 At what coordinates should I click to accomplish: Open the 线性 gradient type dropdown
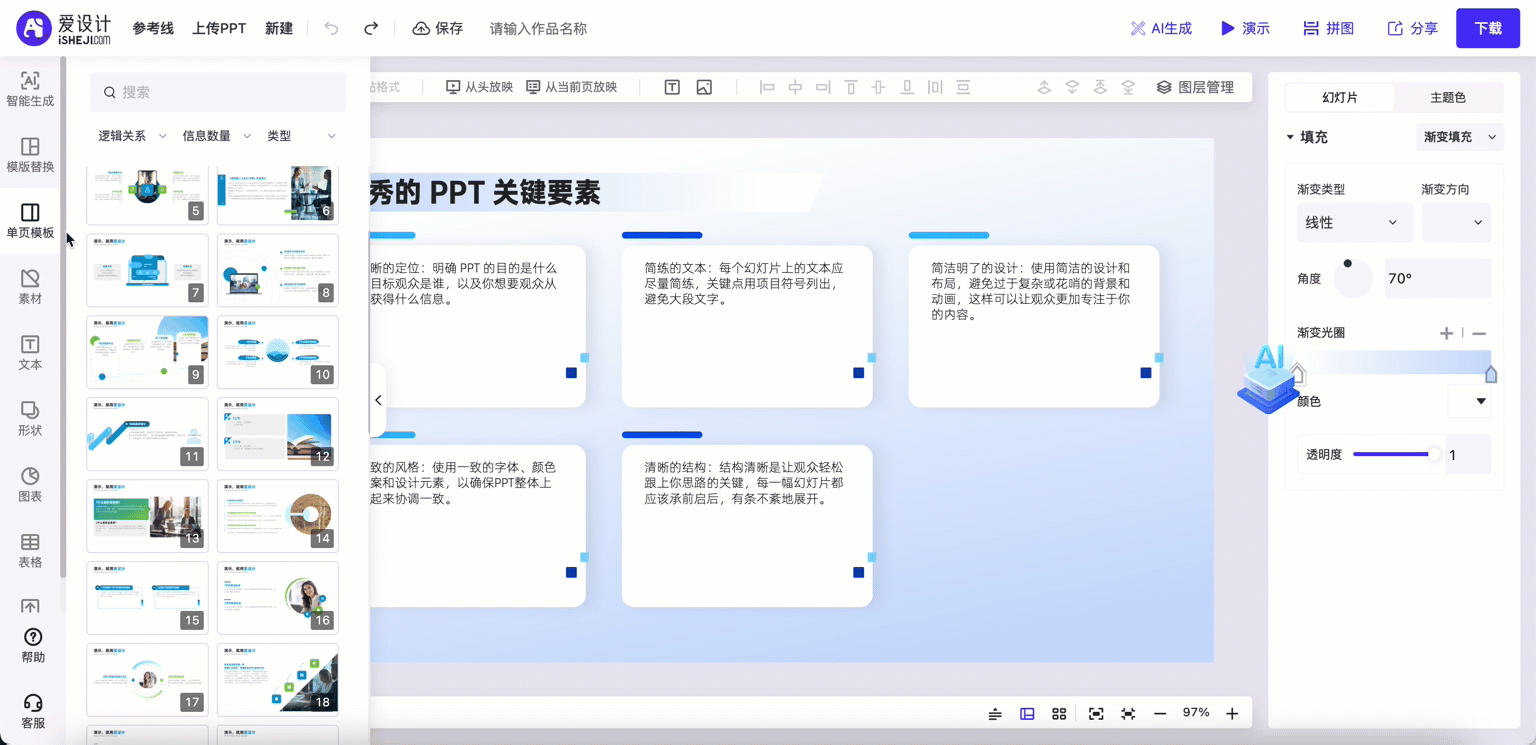pyautogui.click(x=1355, y=222)
